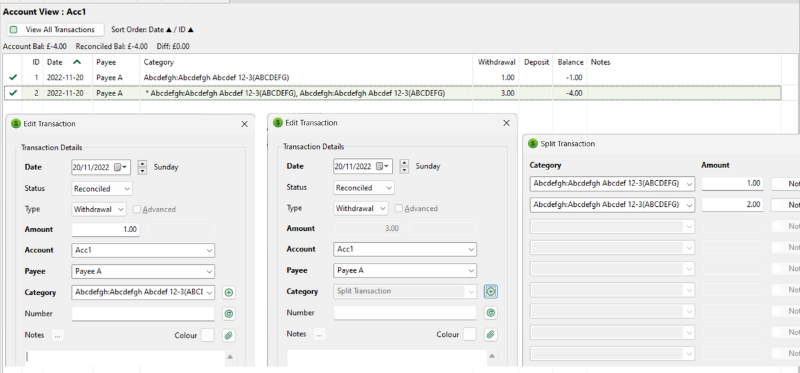Image resolution: width=800 pixels, height=373 pixels.
Task: Open first split category dropdown with amount 1.00
Action: pyautogui.click(x=612, y=184)
